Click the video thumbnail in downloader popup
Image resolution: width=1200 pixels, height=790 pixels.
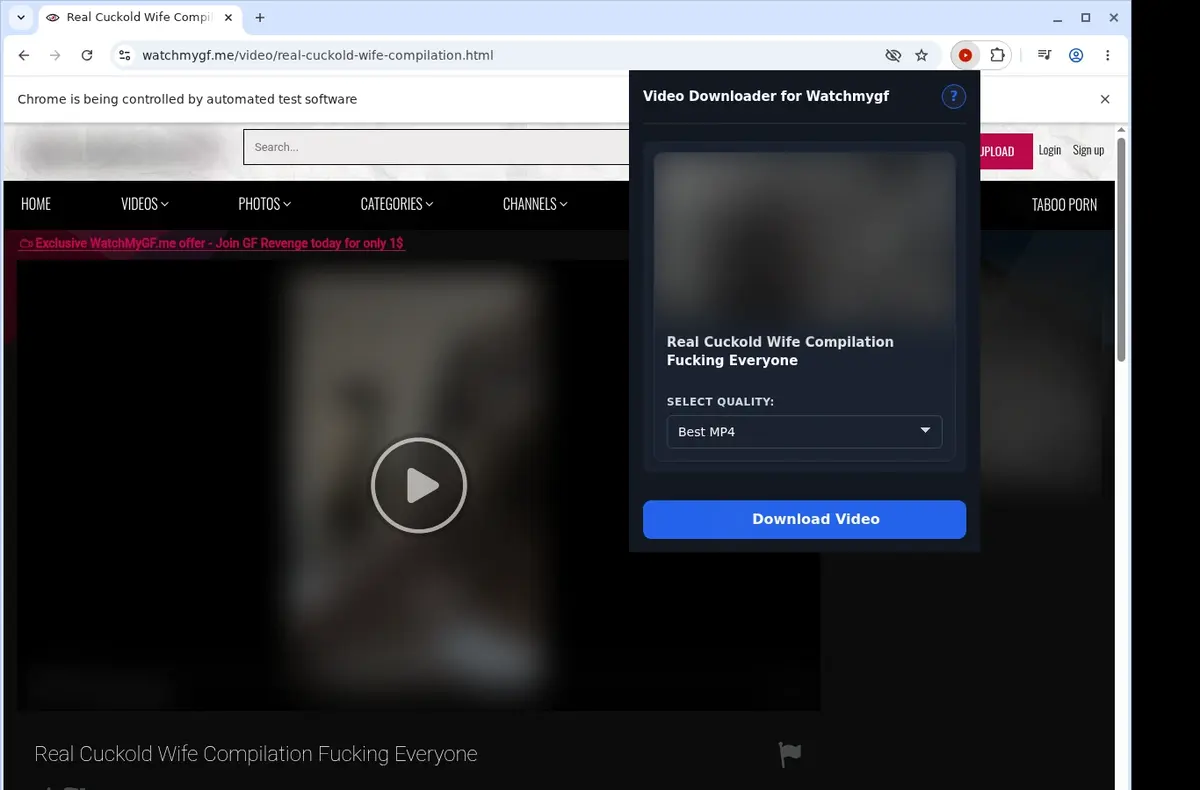pyautogui.click(x=804, y=237)
